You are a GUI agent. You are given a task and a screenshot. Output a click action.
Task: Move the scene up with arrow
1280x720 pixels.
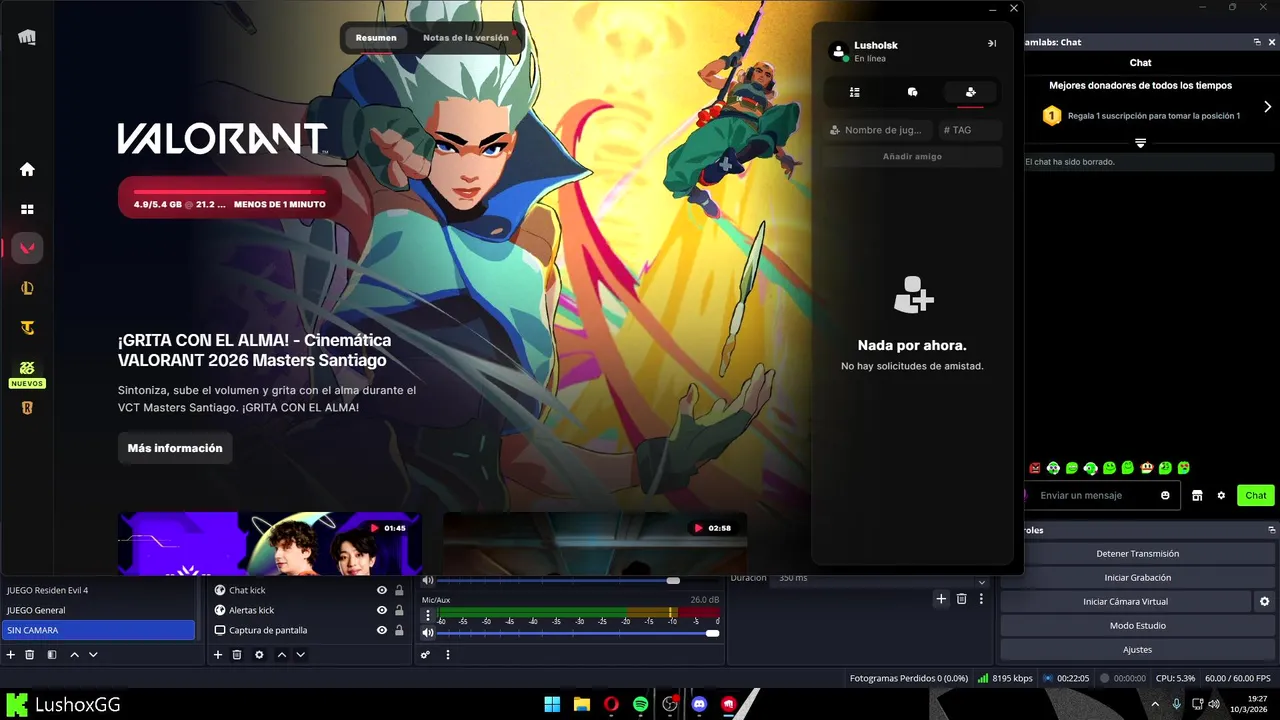[x=74, y=655]
